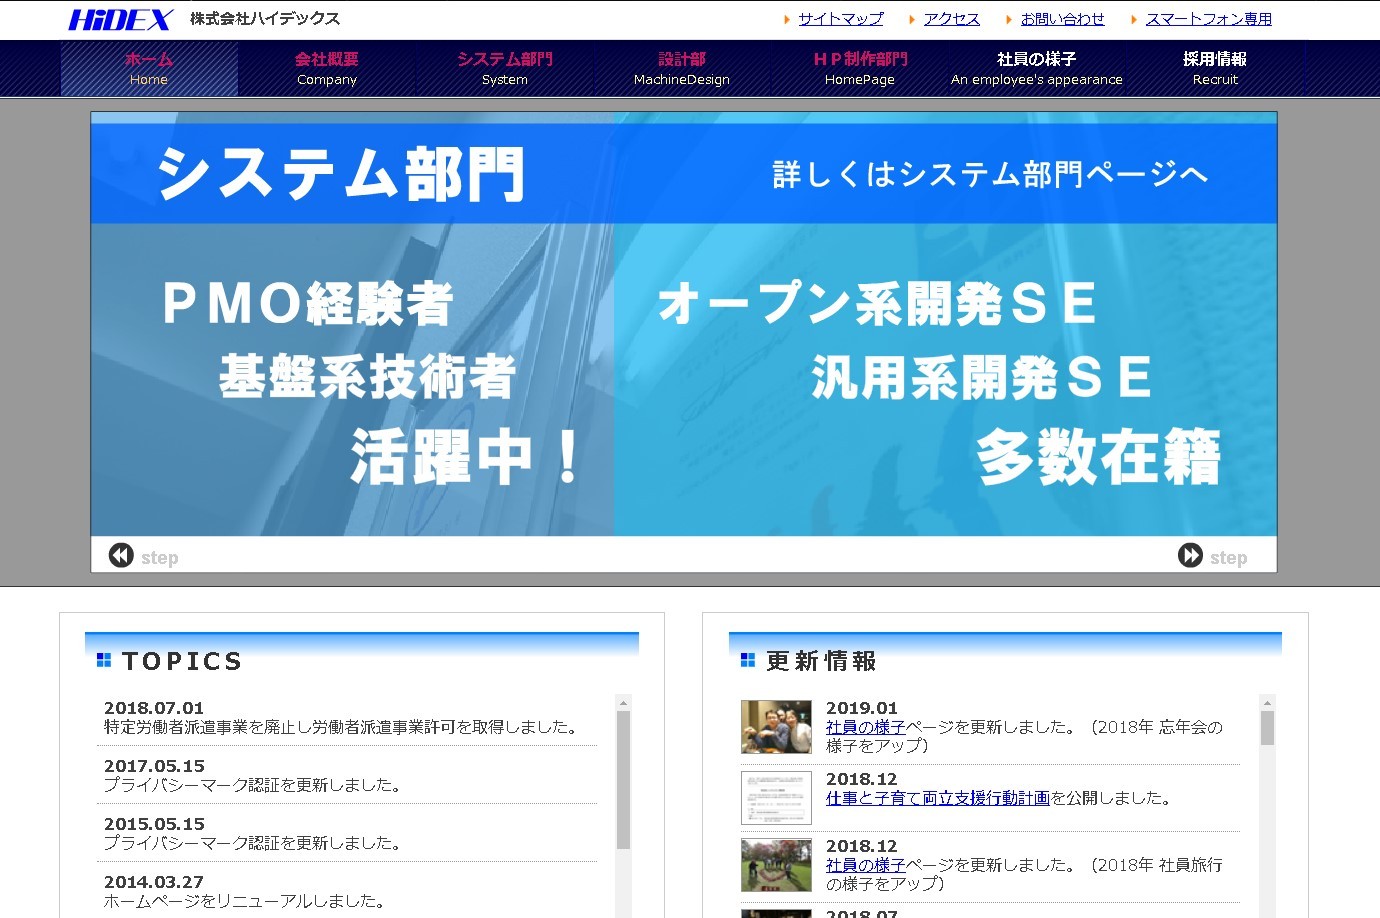Open the 採用情報 Recruit menu item
This screenshot has height=918, width=1380.
1215,68
